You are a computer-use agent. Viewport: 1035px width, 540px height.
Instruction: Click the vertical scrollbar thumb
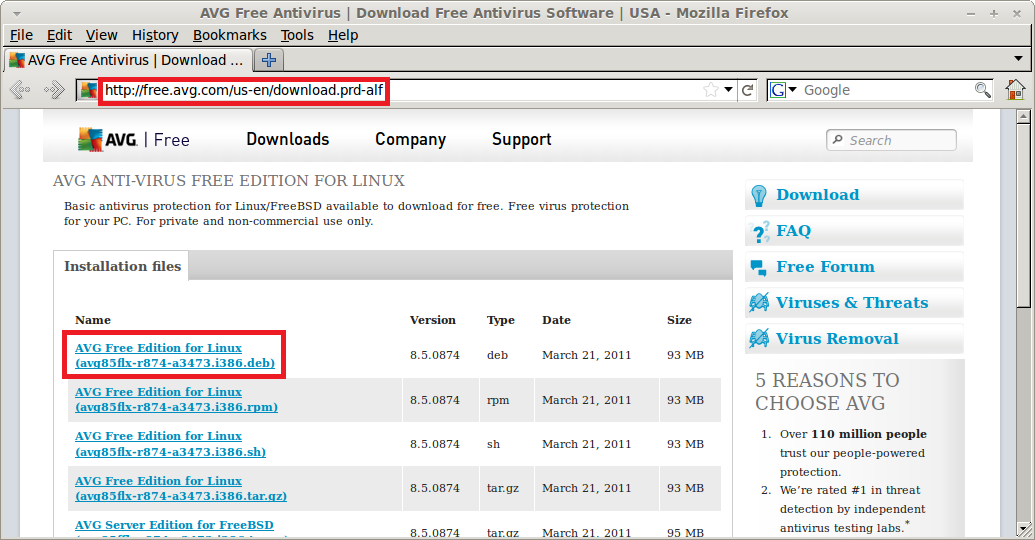(x=1024, y=215)
